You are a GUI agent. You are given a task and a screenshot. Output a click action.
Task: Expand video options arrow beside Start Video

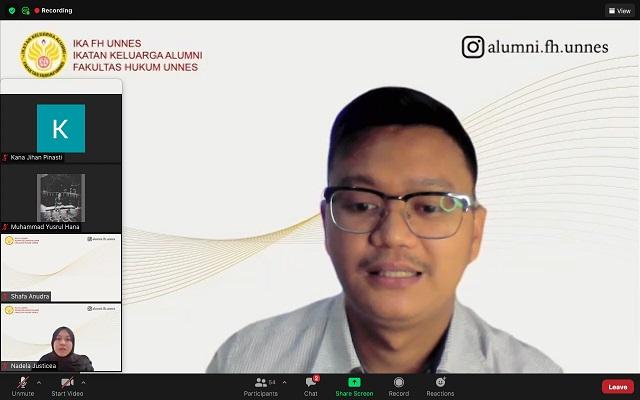84,382
